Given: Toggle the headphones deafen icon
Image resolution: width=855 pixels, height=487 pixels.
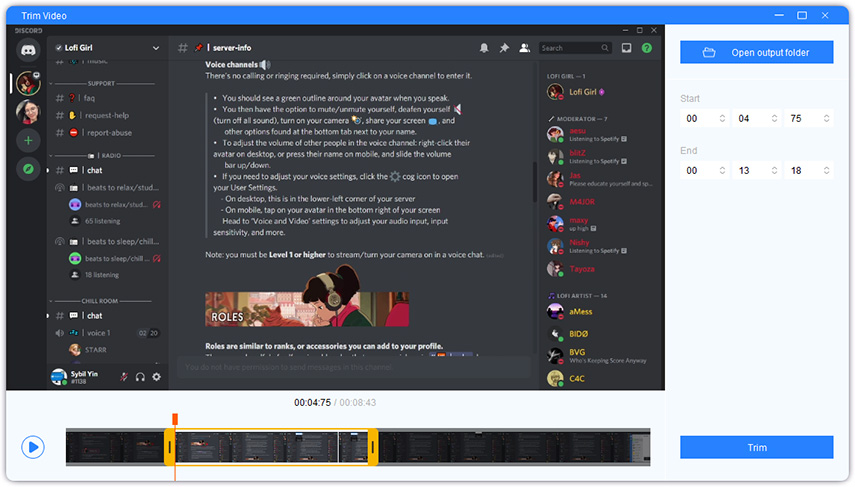Looking at the screenshot, I should click(140, 377).
